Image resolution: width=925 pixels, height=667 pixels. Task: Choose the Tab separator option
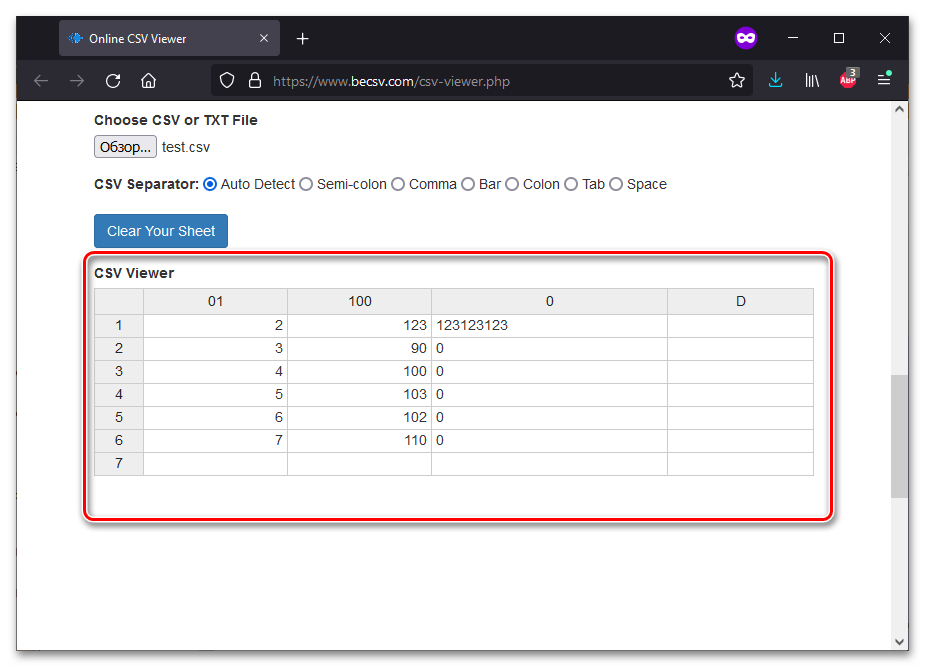point(571,184)
